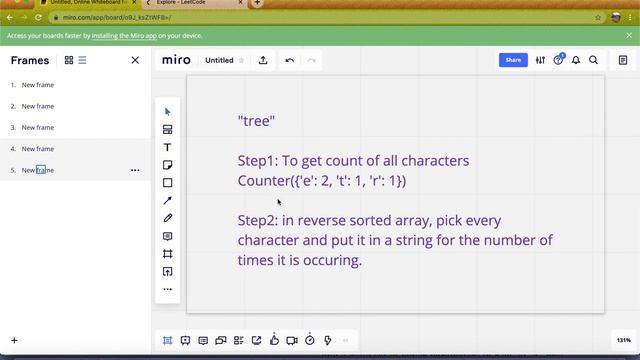This screenshot has height=360, width=640.
Task: Open the notifications bell
Action: coord(576,60)
